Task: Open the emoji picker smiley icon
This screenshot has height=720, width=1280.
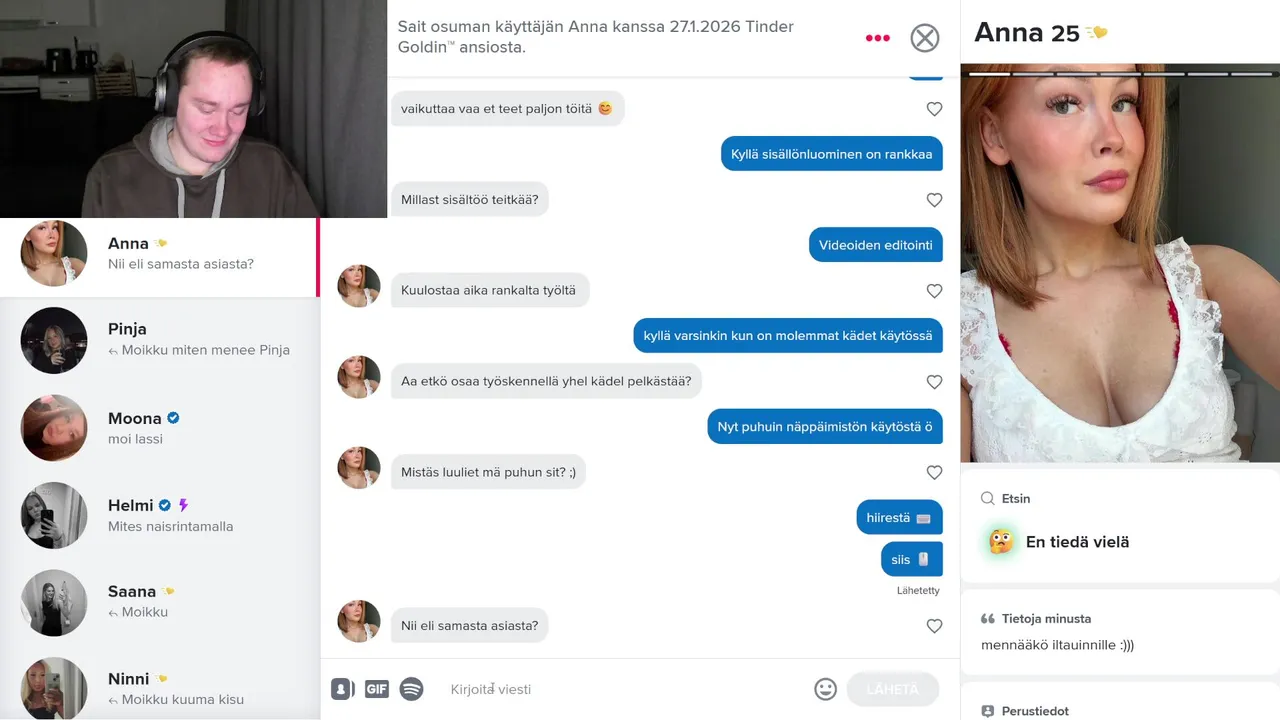Action: click(x=825, y=689)
